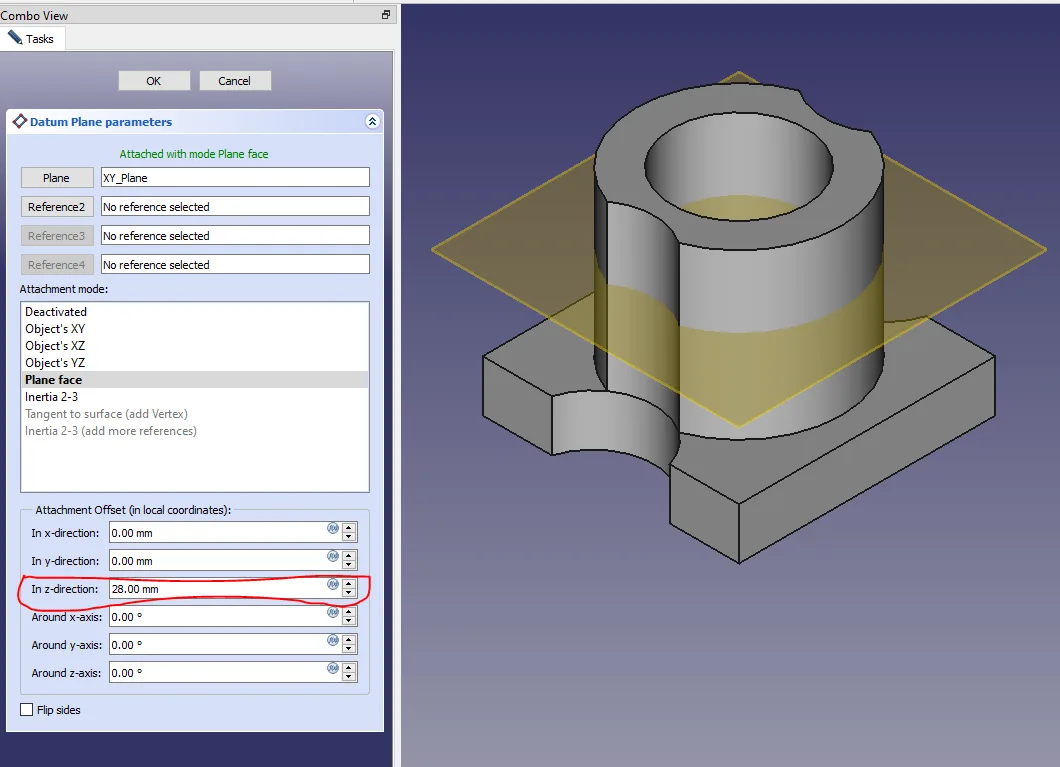The height and width of the screenshot is (767, 1060).
Task: Increase Around y-axis angle with up arrow
Action: (x=349, y=640)
